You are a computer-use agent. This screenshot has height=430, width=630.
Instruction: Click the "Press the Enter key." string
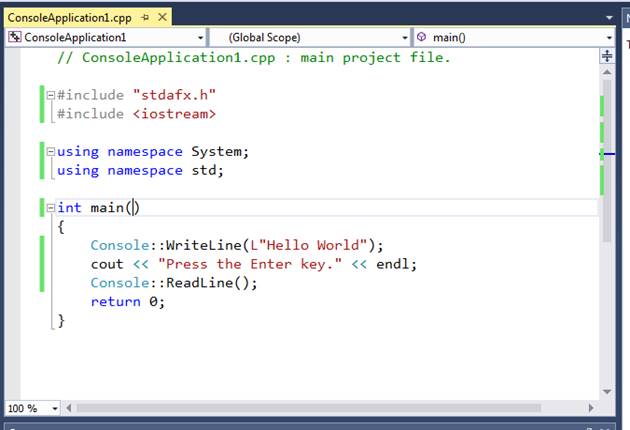tap(250, 264)
